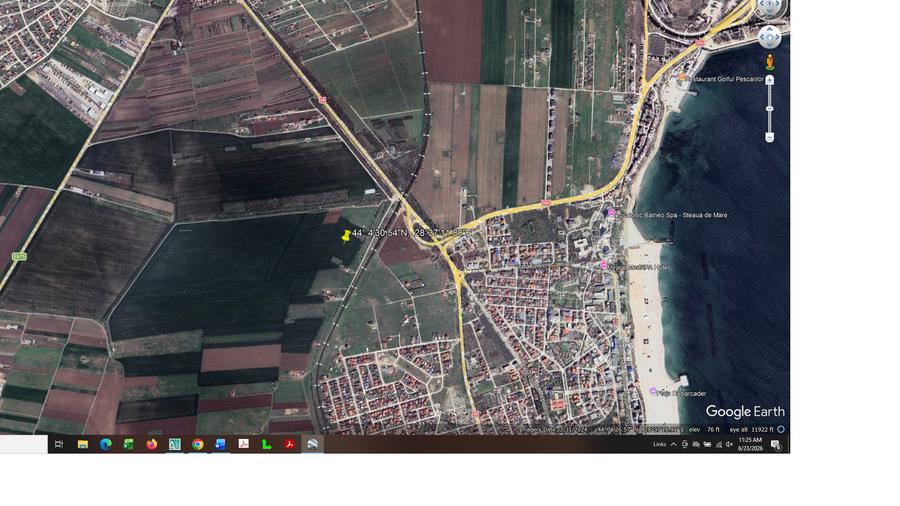Click the Street View pegman icon
This screenshot has height=506, width=900.
[770, 61]
